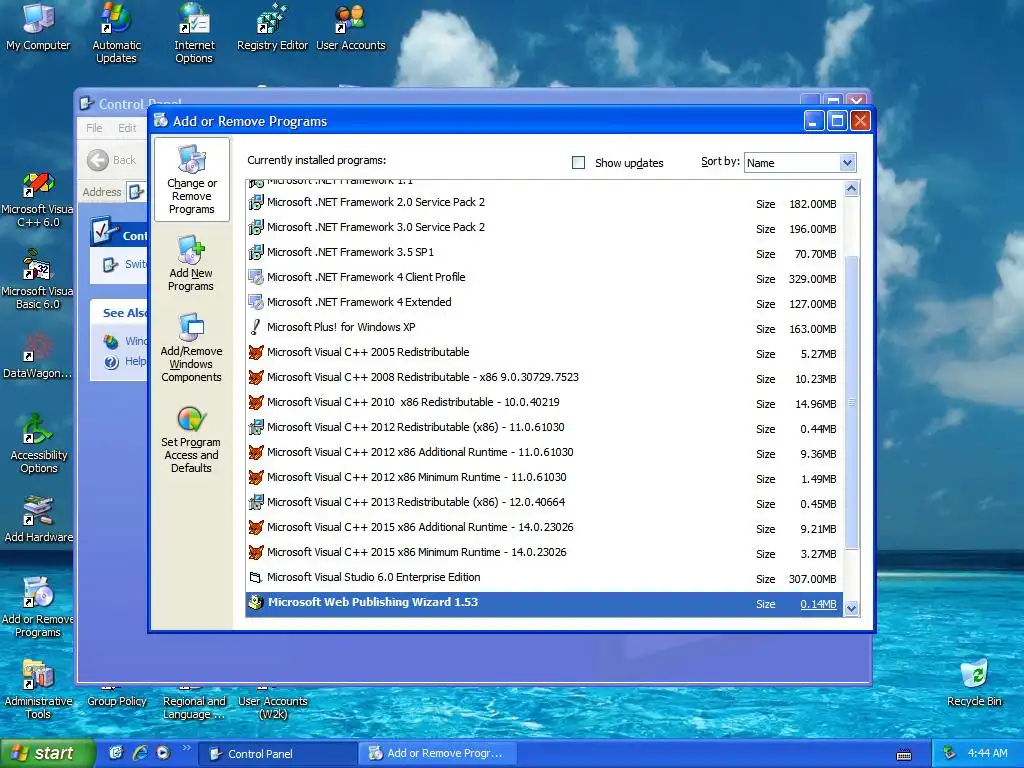Open DataWagon desktop shortcut
Screen dimensions: 1024x768
[38, 356]
